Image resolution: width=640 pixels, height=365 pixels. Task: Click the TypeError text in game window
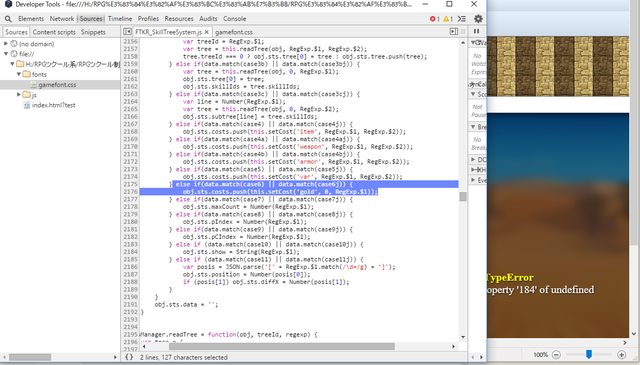click(x=510, y=278)
